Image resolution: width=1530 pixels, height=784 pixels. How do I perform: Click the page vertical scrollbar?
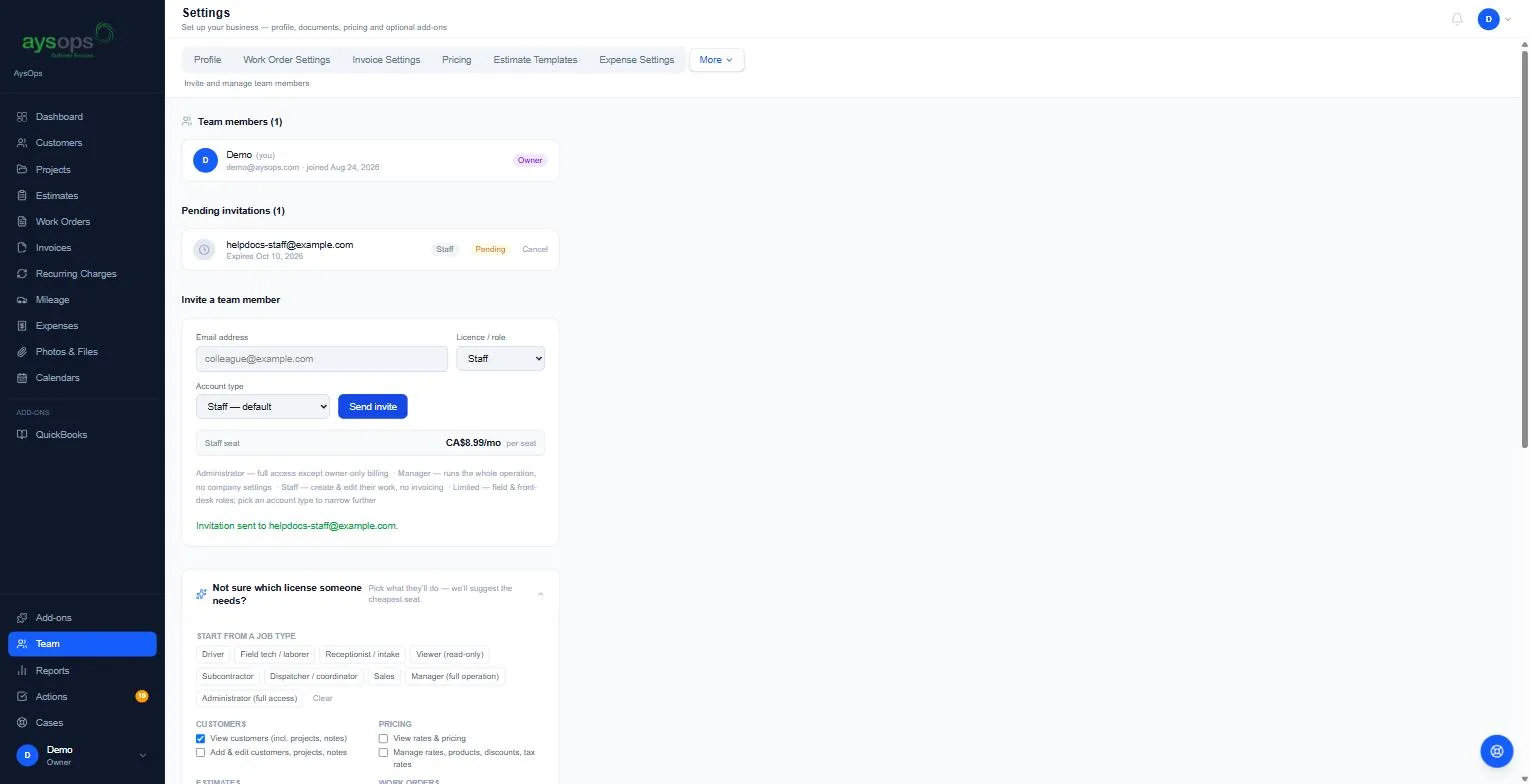1524,250
